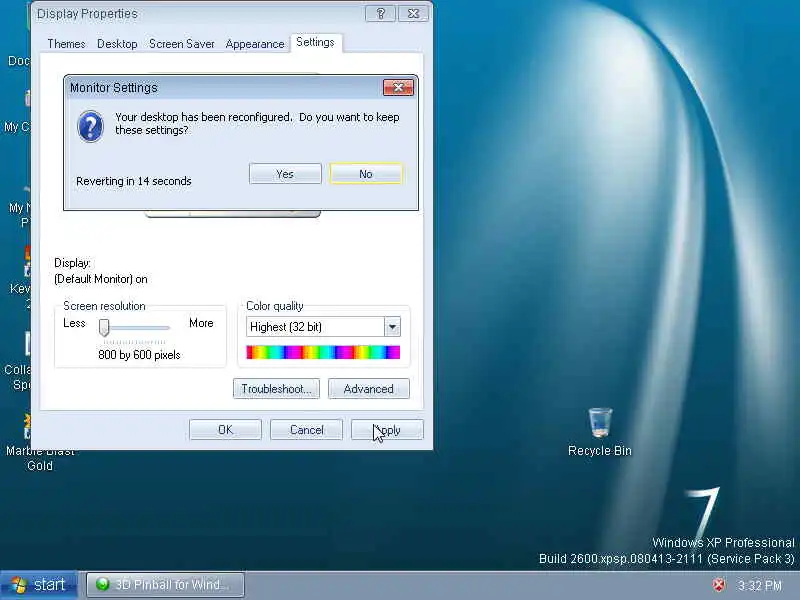Close the Monitor Settings dialog
800x600 pixels.
[x=398, y=87]
